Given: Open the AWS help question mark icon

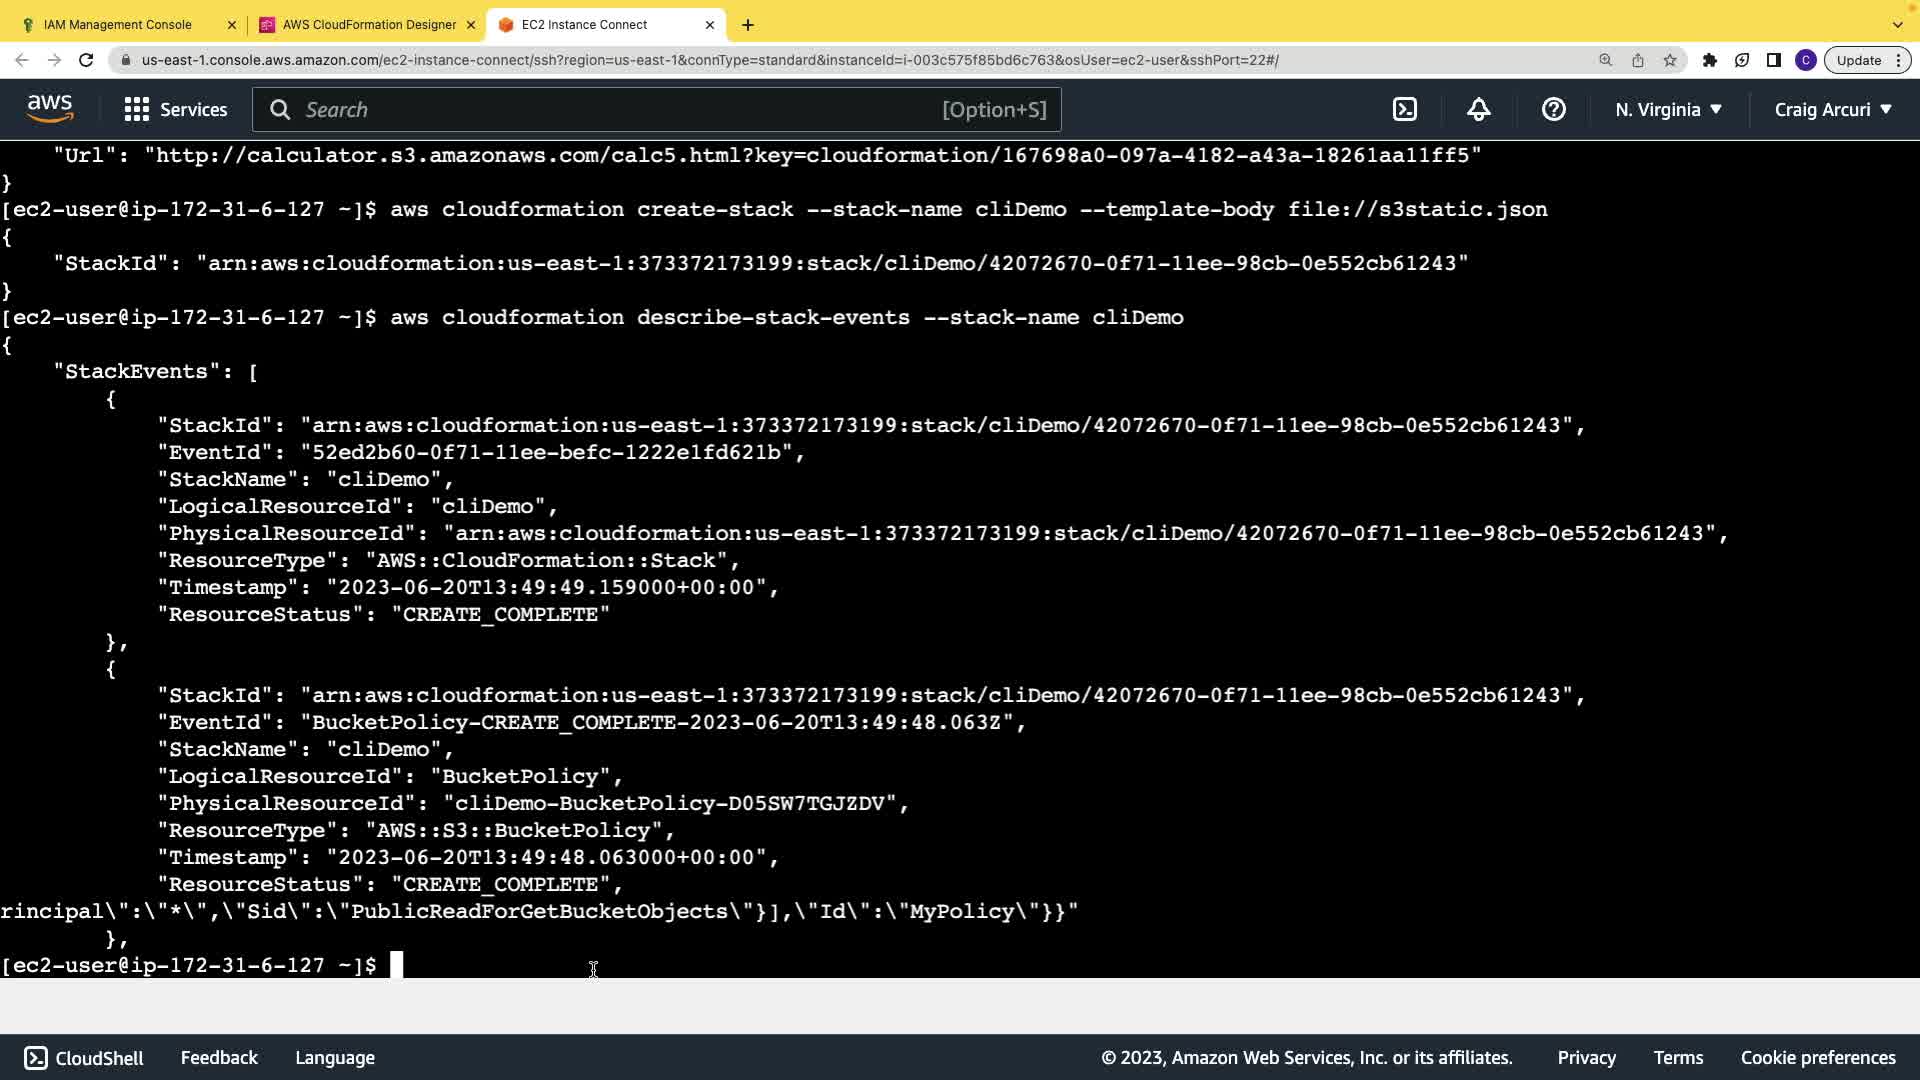Looking at the screenshot, I should click(x=1553, y=110).
